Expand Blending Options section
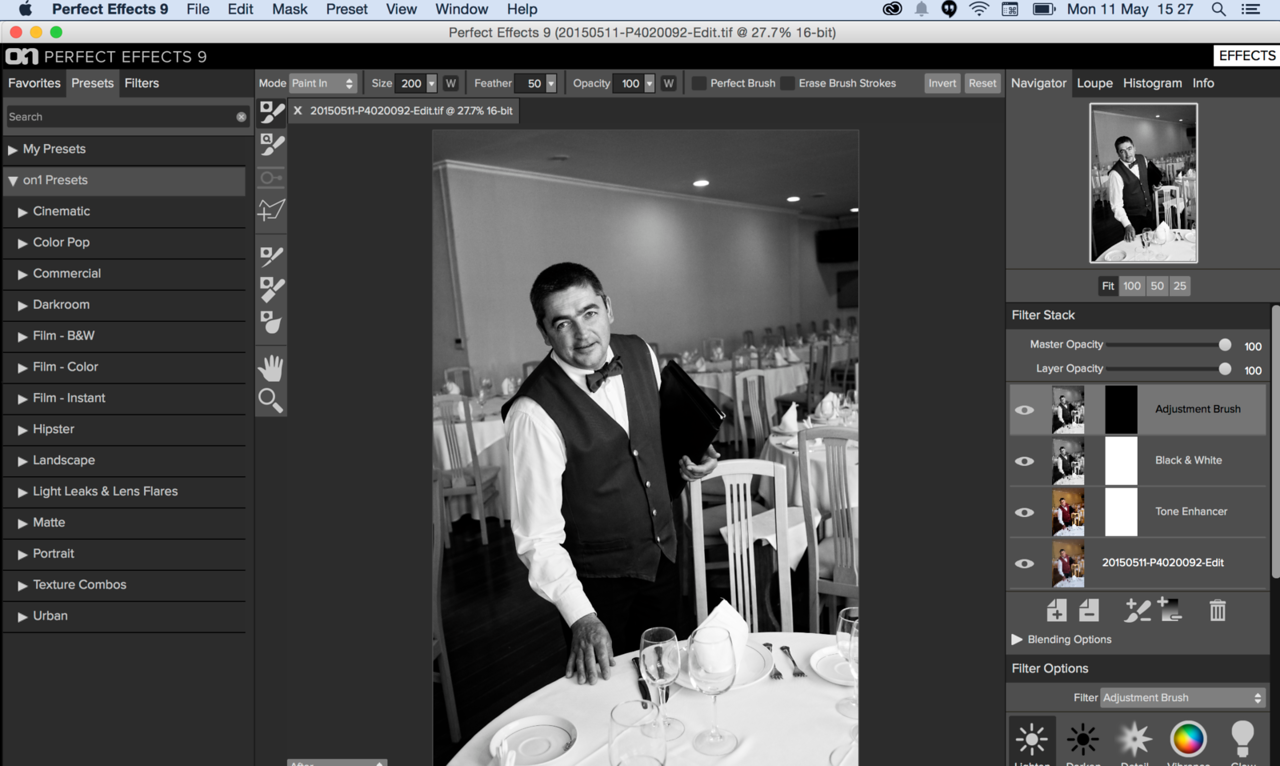Screen dimensions: 1280x766 (x=1017, y=639)
